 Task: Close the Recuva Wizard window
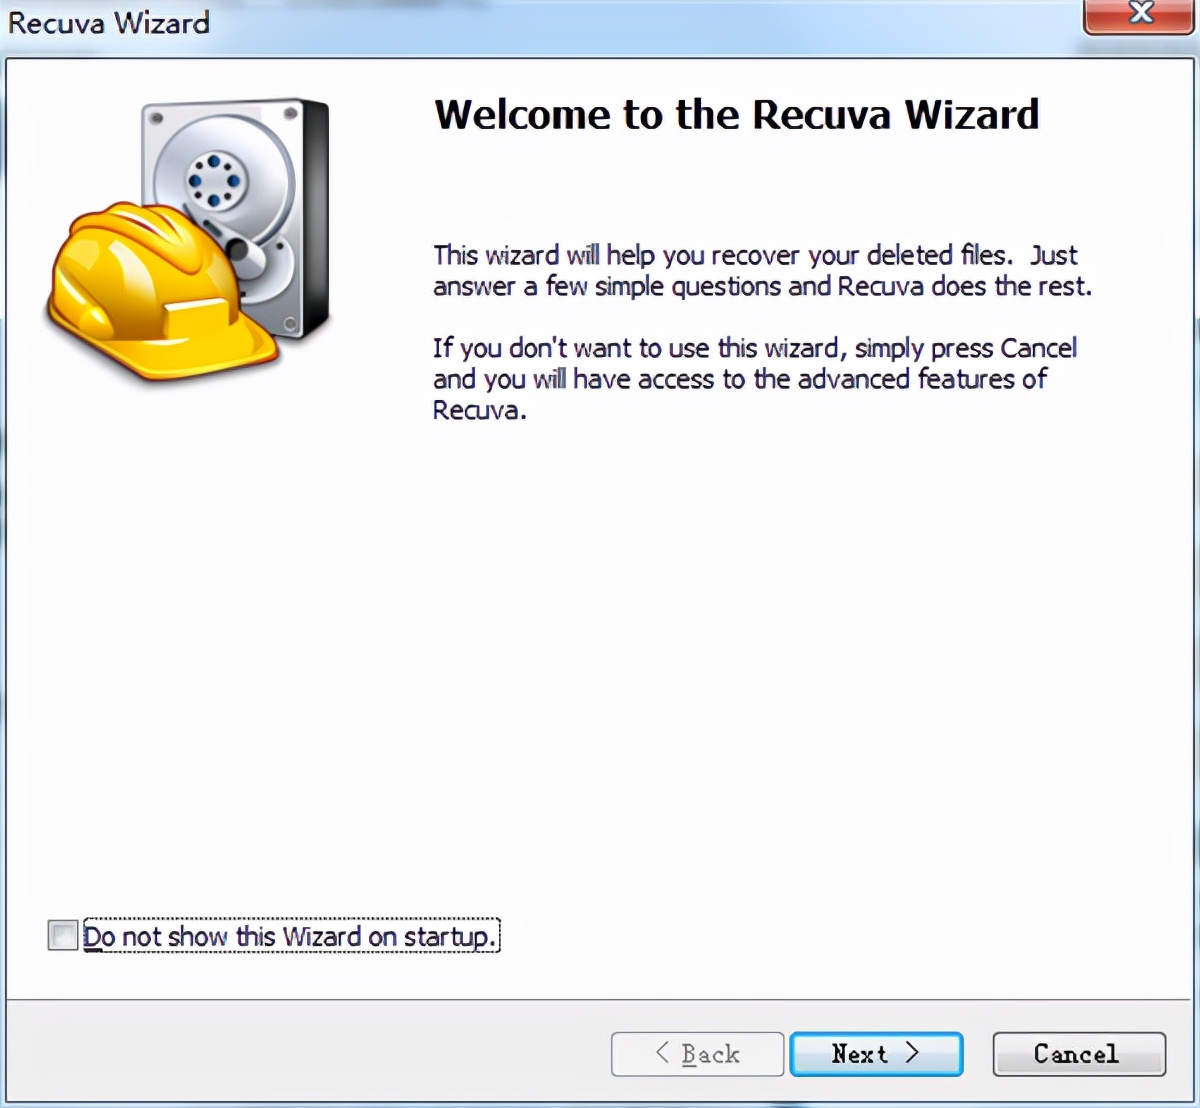[x=1139, y=15]
